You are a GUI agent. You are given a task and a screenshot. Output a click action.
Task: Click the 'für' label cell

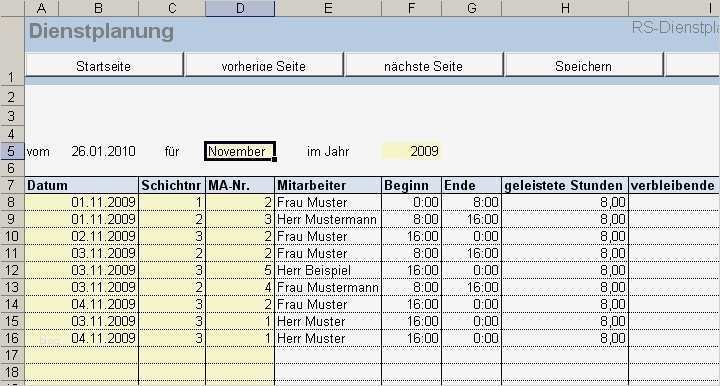coord(172,151)
